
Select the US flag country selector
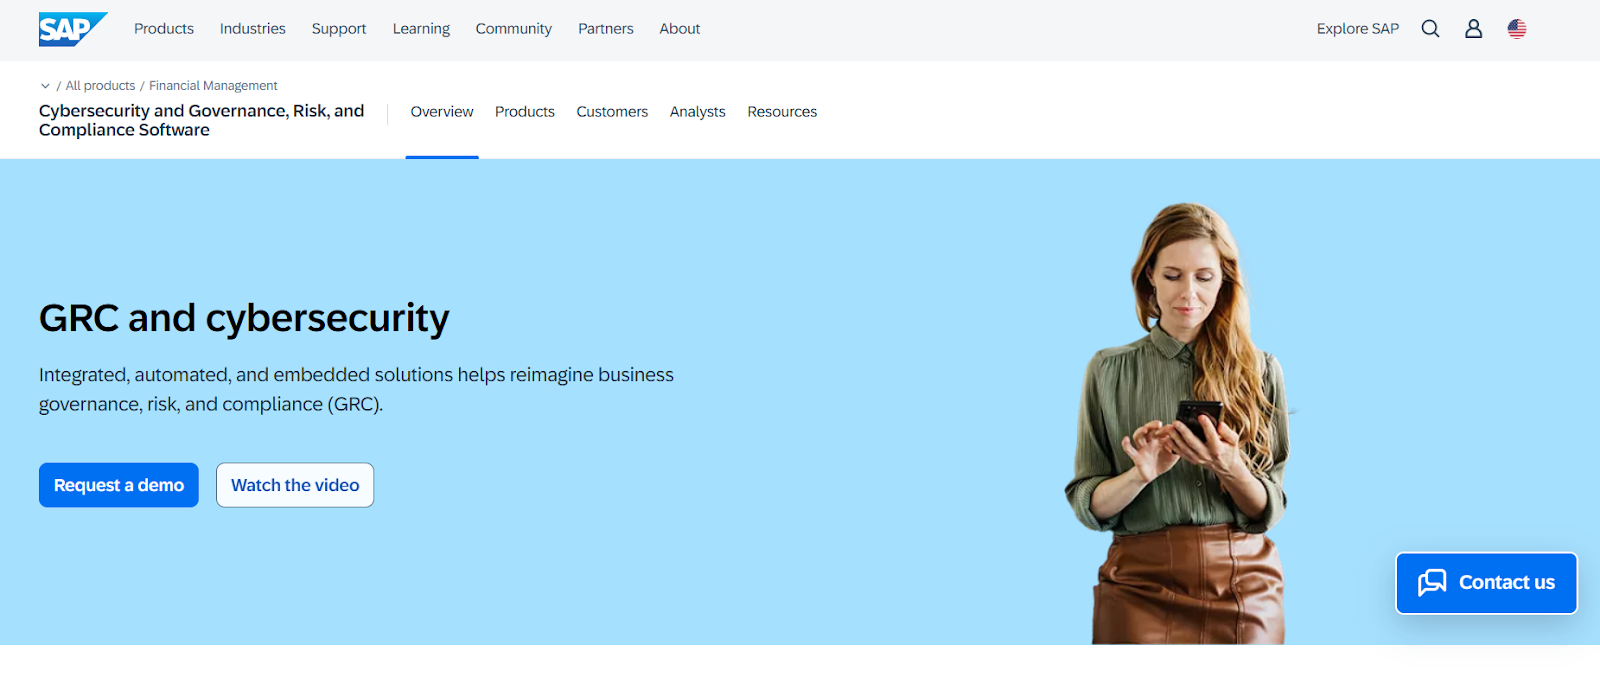1516,29
